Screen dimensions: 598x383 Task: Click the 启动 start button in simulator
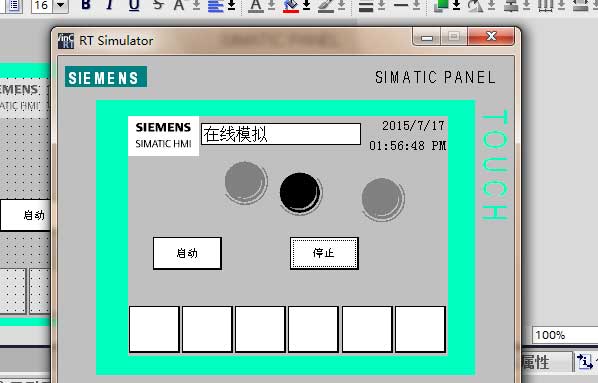pos(187,253)
